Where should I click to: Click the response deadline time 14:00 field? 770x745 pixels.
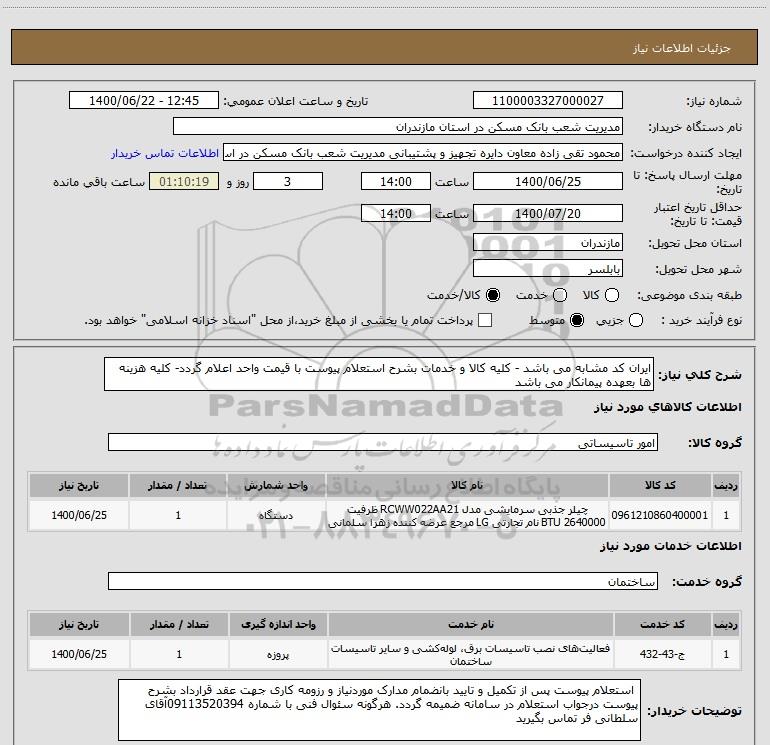pyautogui.click(x=396, y=181)
